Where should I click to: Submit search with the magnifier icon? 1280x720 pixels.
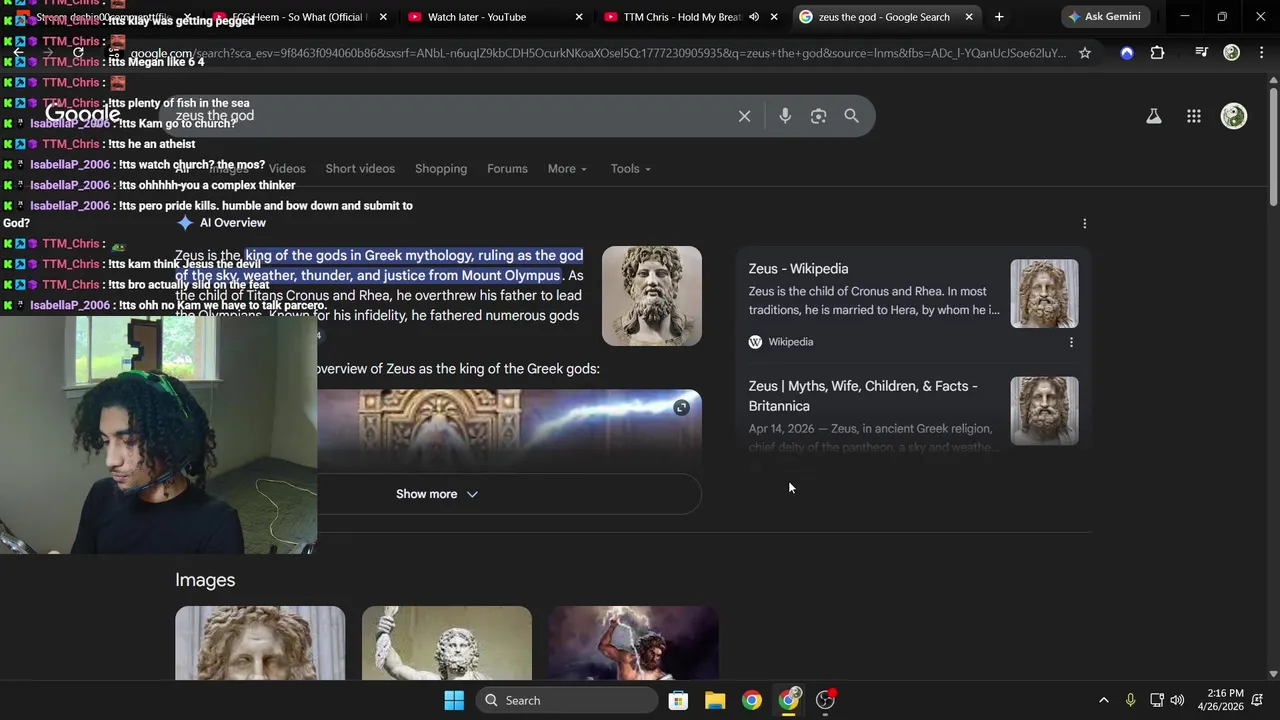(851, 116)
